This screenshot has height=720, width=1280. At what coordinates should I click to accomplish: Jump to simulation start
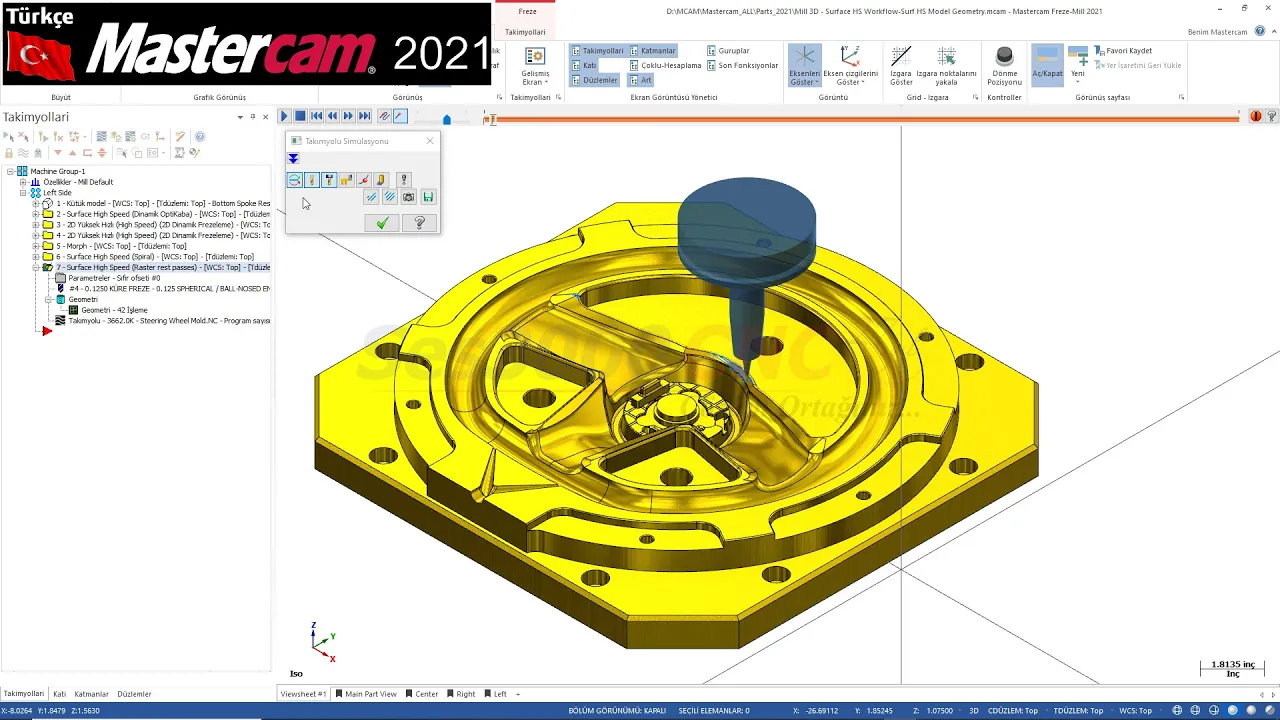(x=316, y=117)
